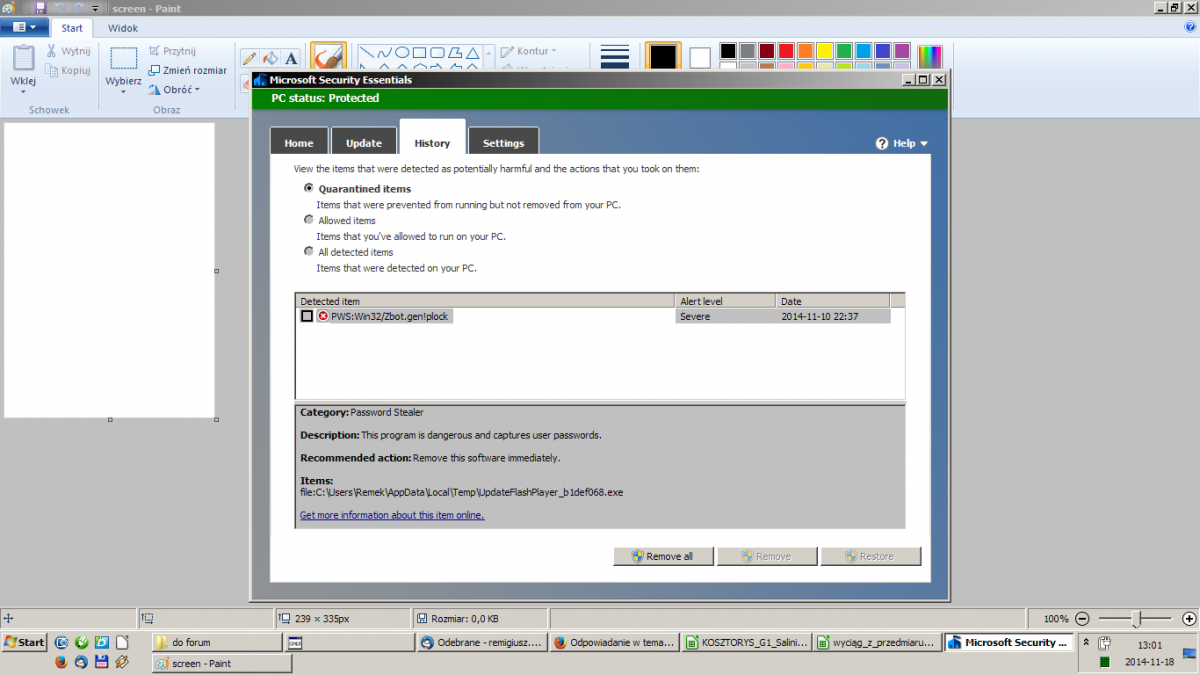Click the zoom in plus icon
The width and height of the screenshot is (1200, 675).
pyautogui.click(x=1187, y=619)
